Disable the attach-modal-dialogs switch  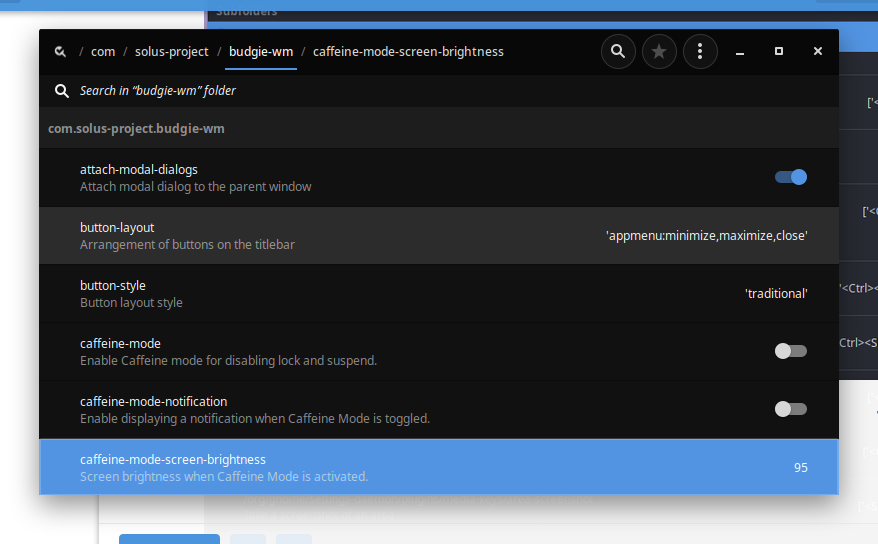tap(790, 177)
